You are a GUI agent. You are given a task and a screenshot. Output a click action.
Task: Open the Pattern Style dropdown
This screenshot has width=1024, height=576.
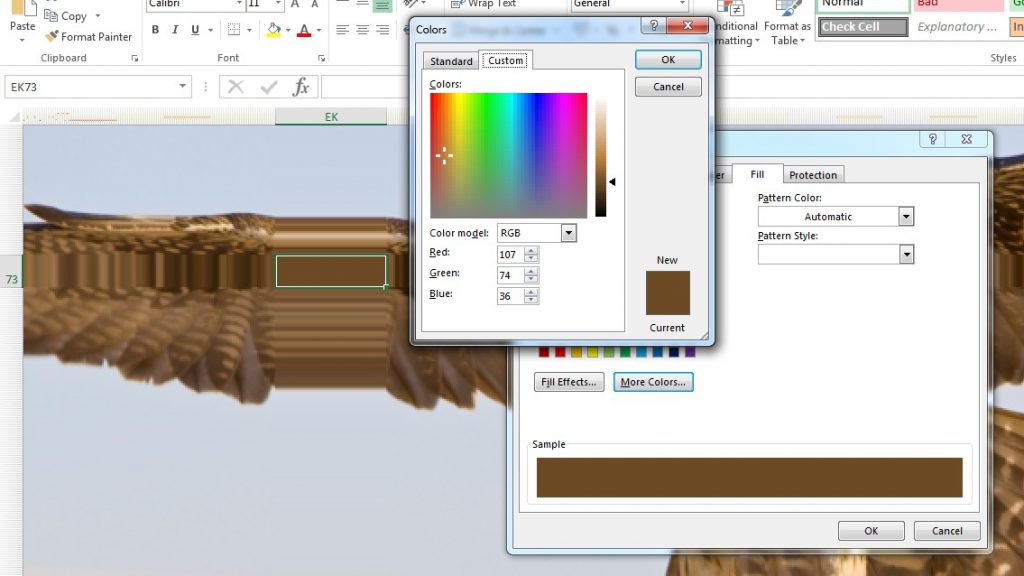point(907,253)
